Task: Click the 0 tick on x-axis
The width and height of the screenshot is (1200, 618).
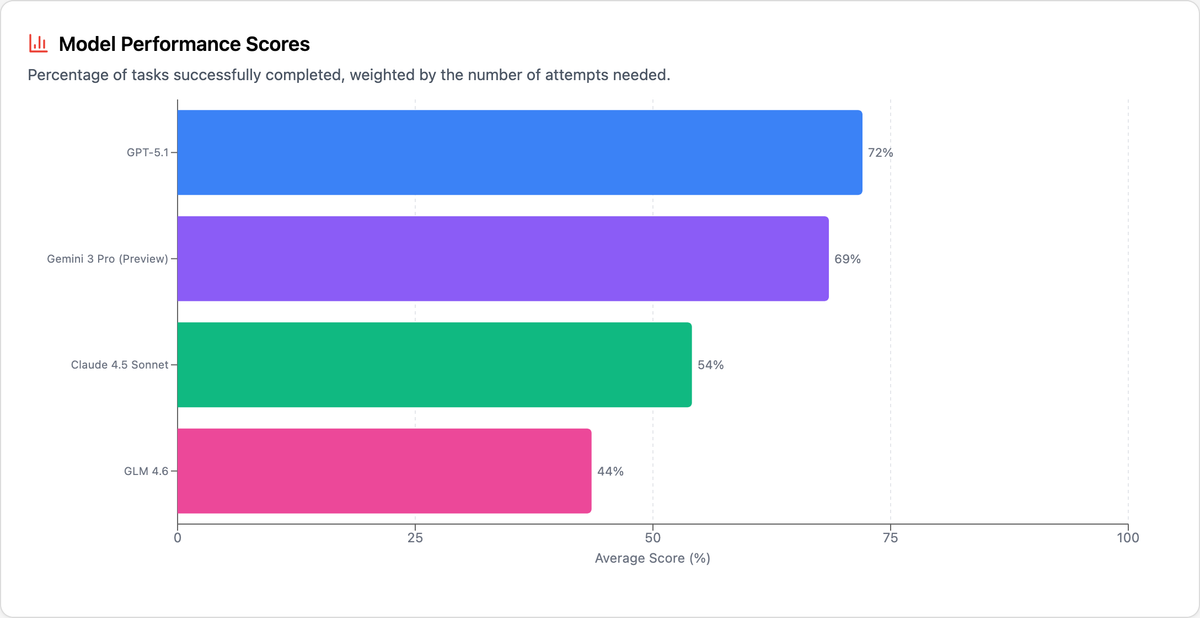Action: click(178, 538)
